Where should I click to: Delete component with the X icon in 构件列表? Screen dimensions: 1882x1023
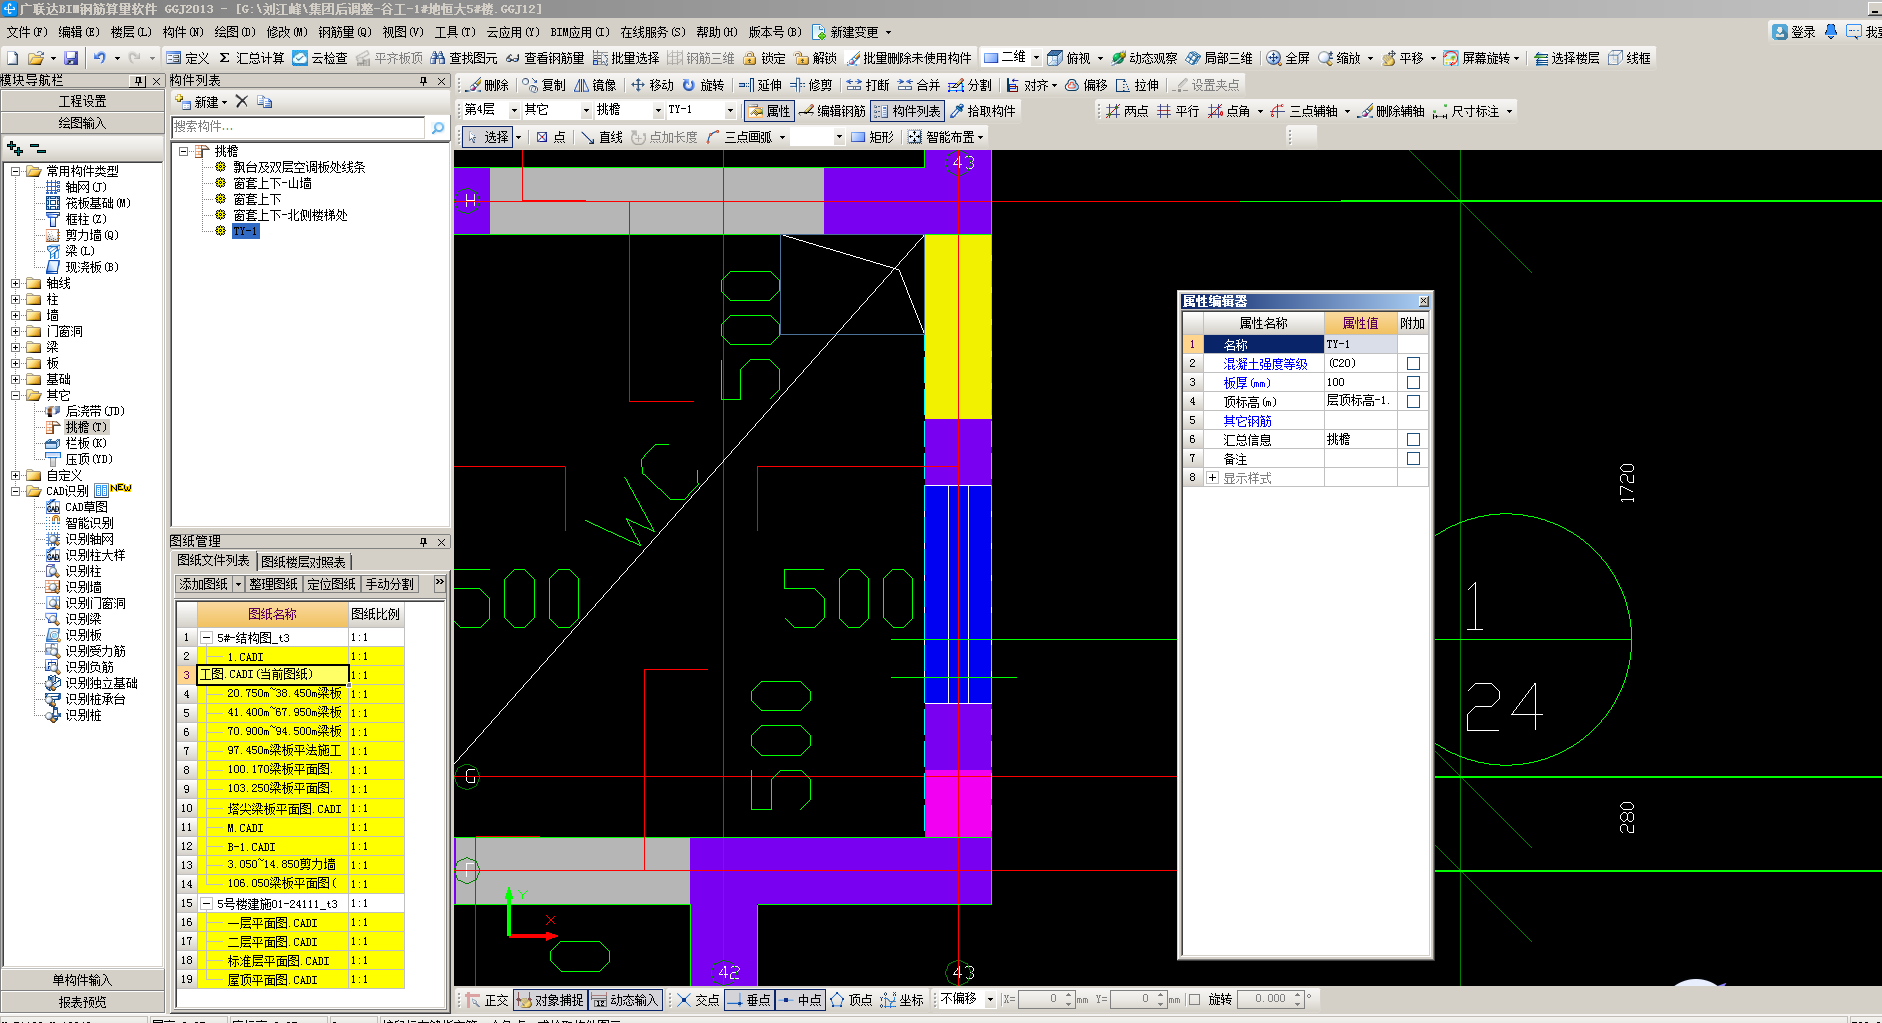[241, 101]
